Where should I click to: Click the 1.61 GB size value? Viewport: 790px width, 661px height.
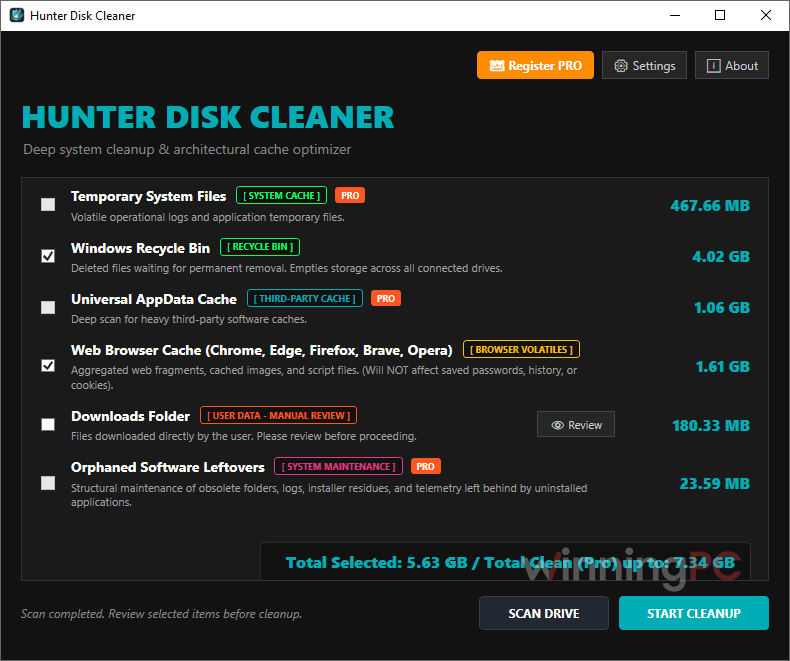pos(722,366)
